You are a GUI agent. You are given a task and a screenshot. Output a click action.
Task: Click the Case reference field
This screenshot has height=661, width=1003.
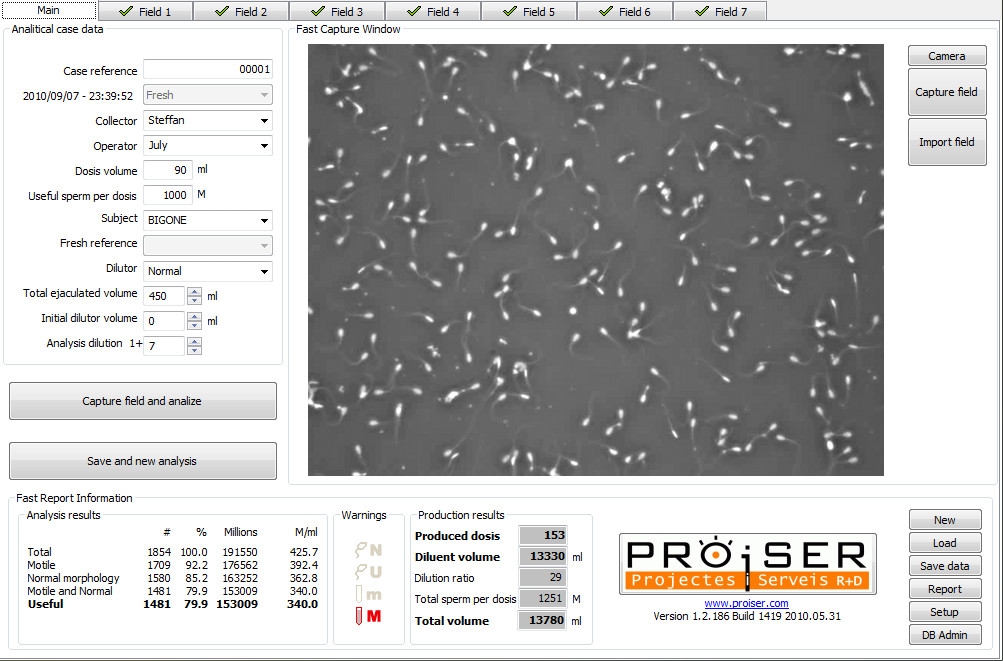[208, 69]
